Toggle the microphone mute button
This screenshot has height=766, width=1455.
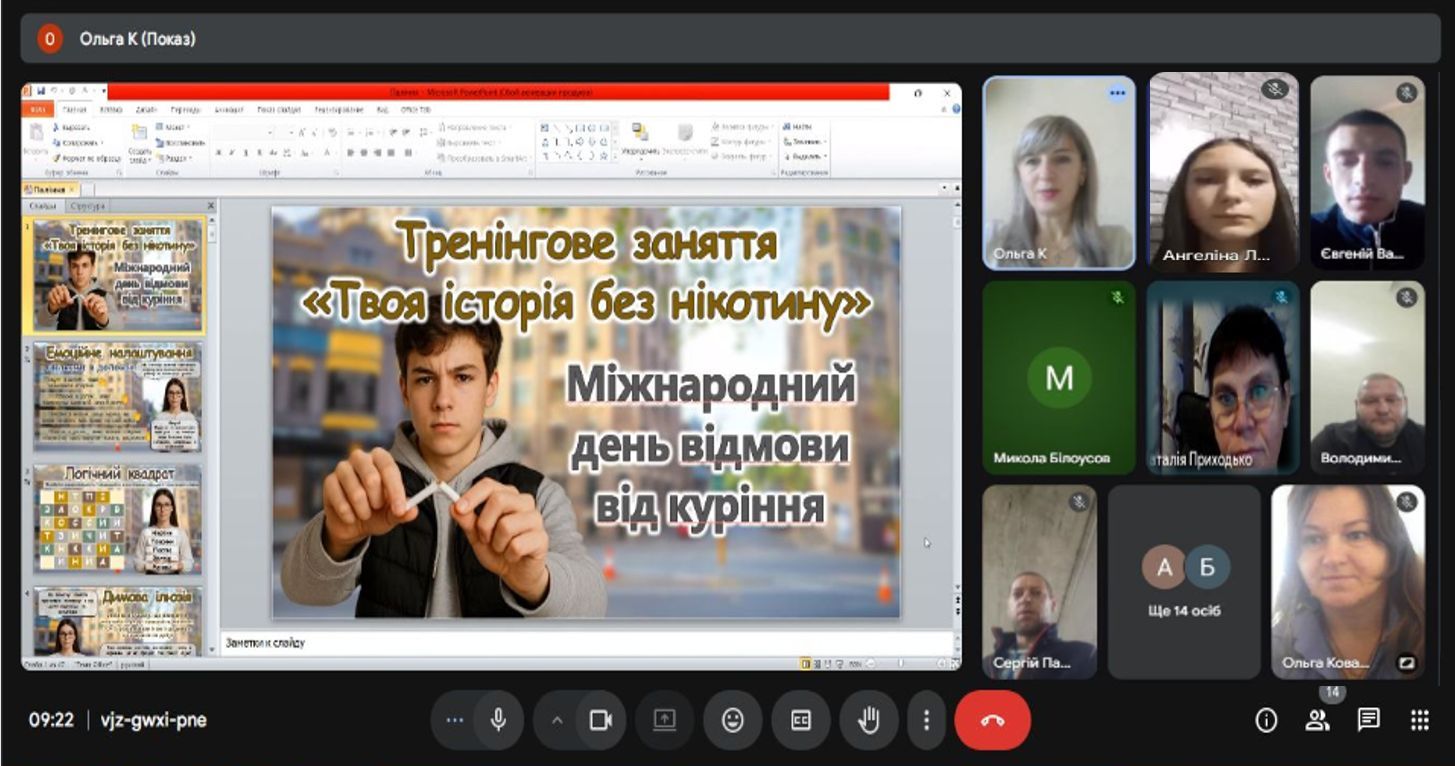[x=498, y=720]
